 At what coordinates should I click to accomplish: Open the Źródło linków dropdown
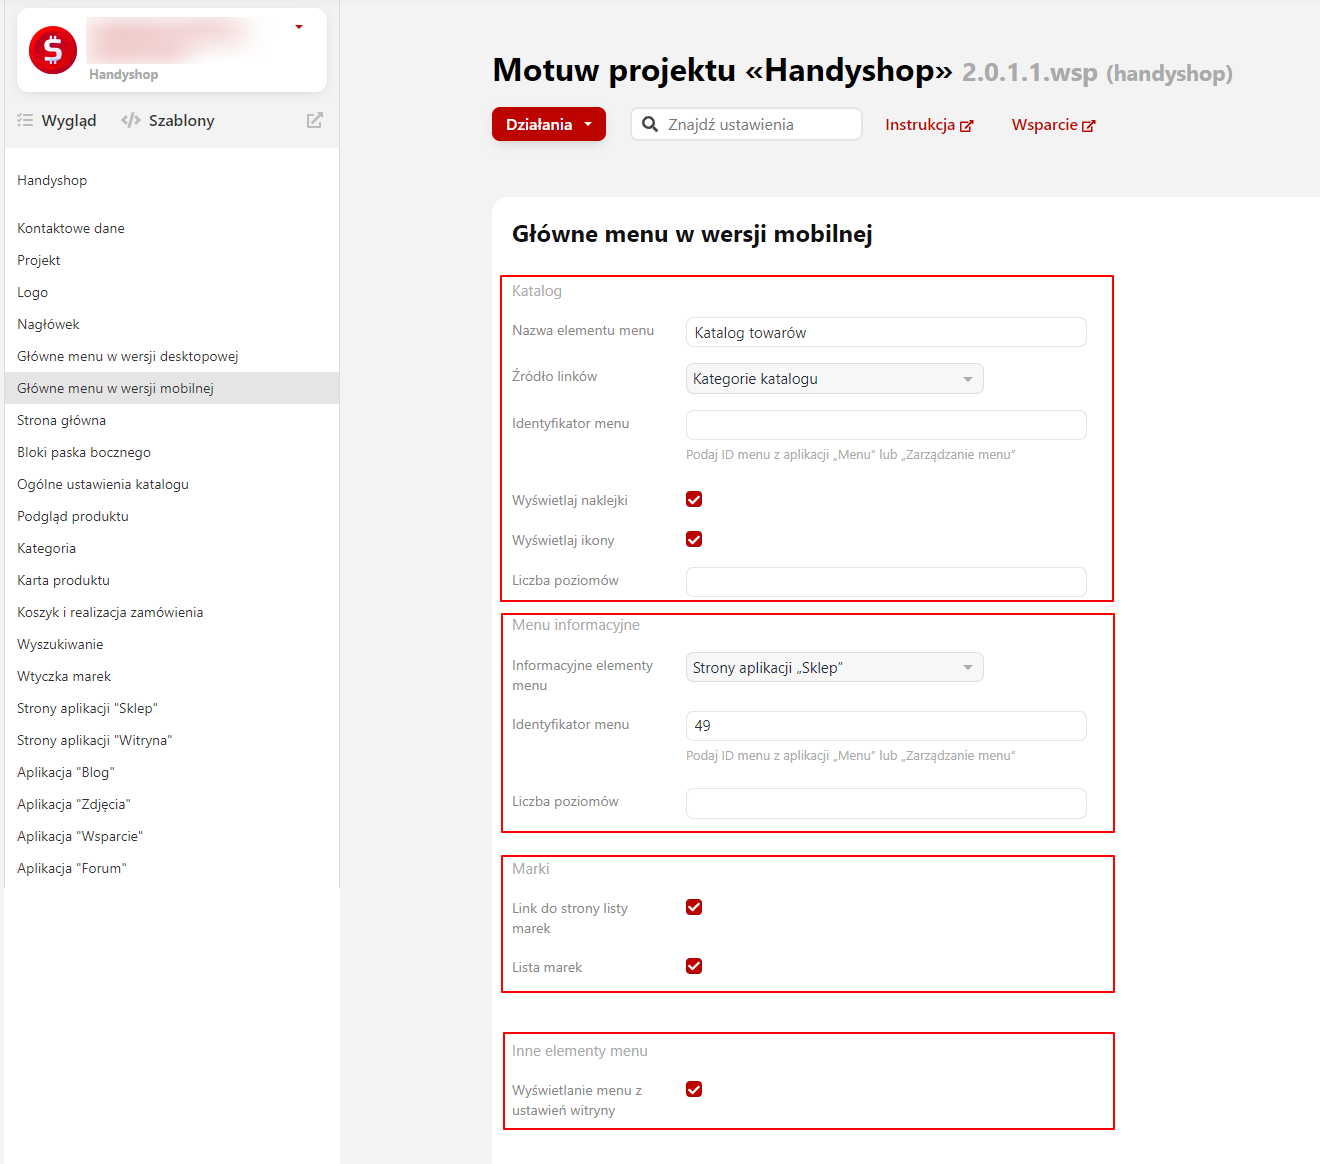835,378
